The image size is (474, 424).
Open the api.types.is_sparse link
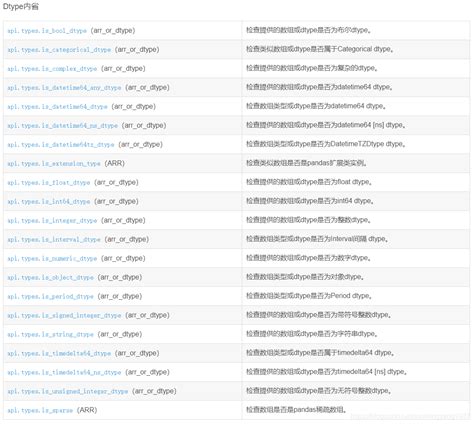click(x=40, y=411)
